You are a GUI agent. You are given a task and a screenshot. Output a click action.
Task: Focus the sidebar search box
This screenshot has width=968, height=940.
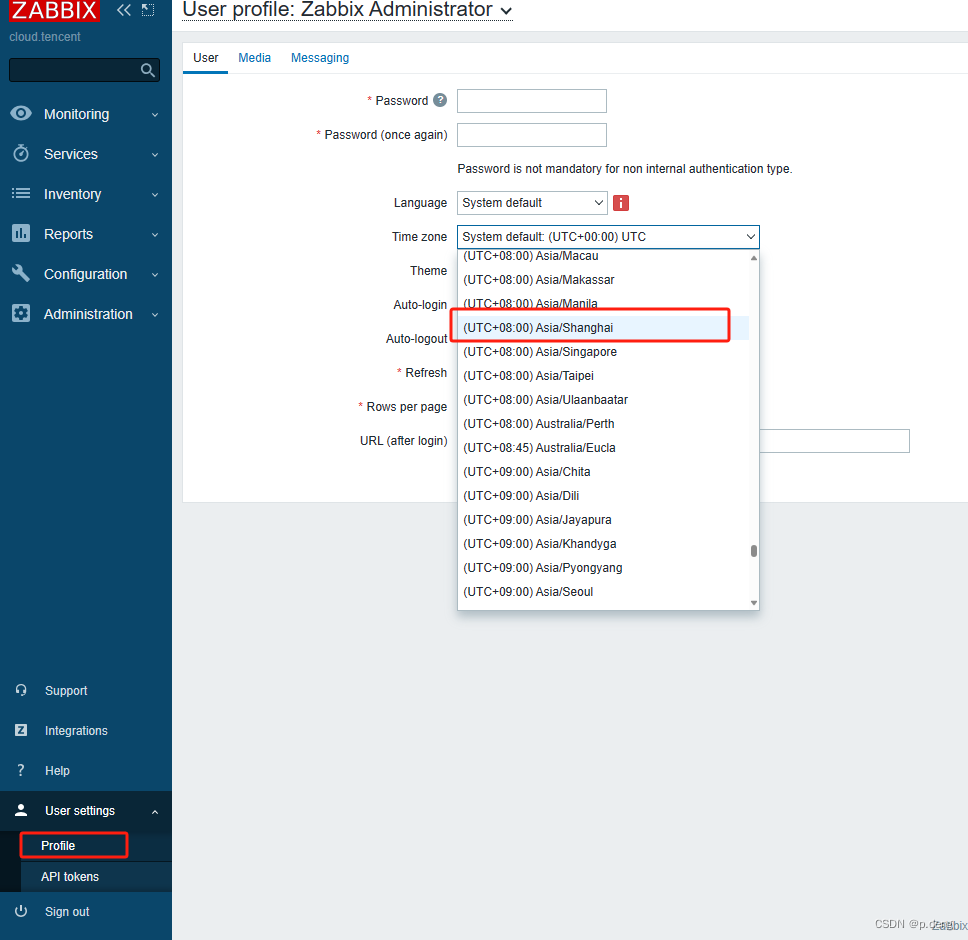point(84,70)
